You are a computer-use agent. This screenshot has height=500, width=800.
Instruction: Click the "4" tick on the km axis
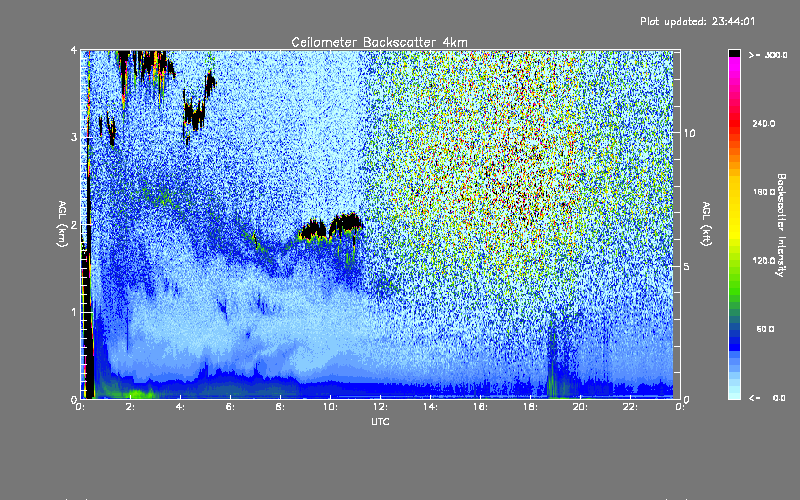[74, 50]
